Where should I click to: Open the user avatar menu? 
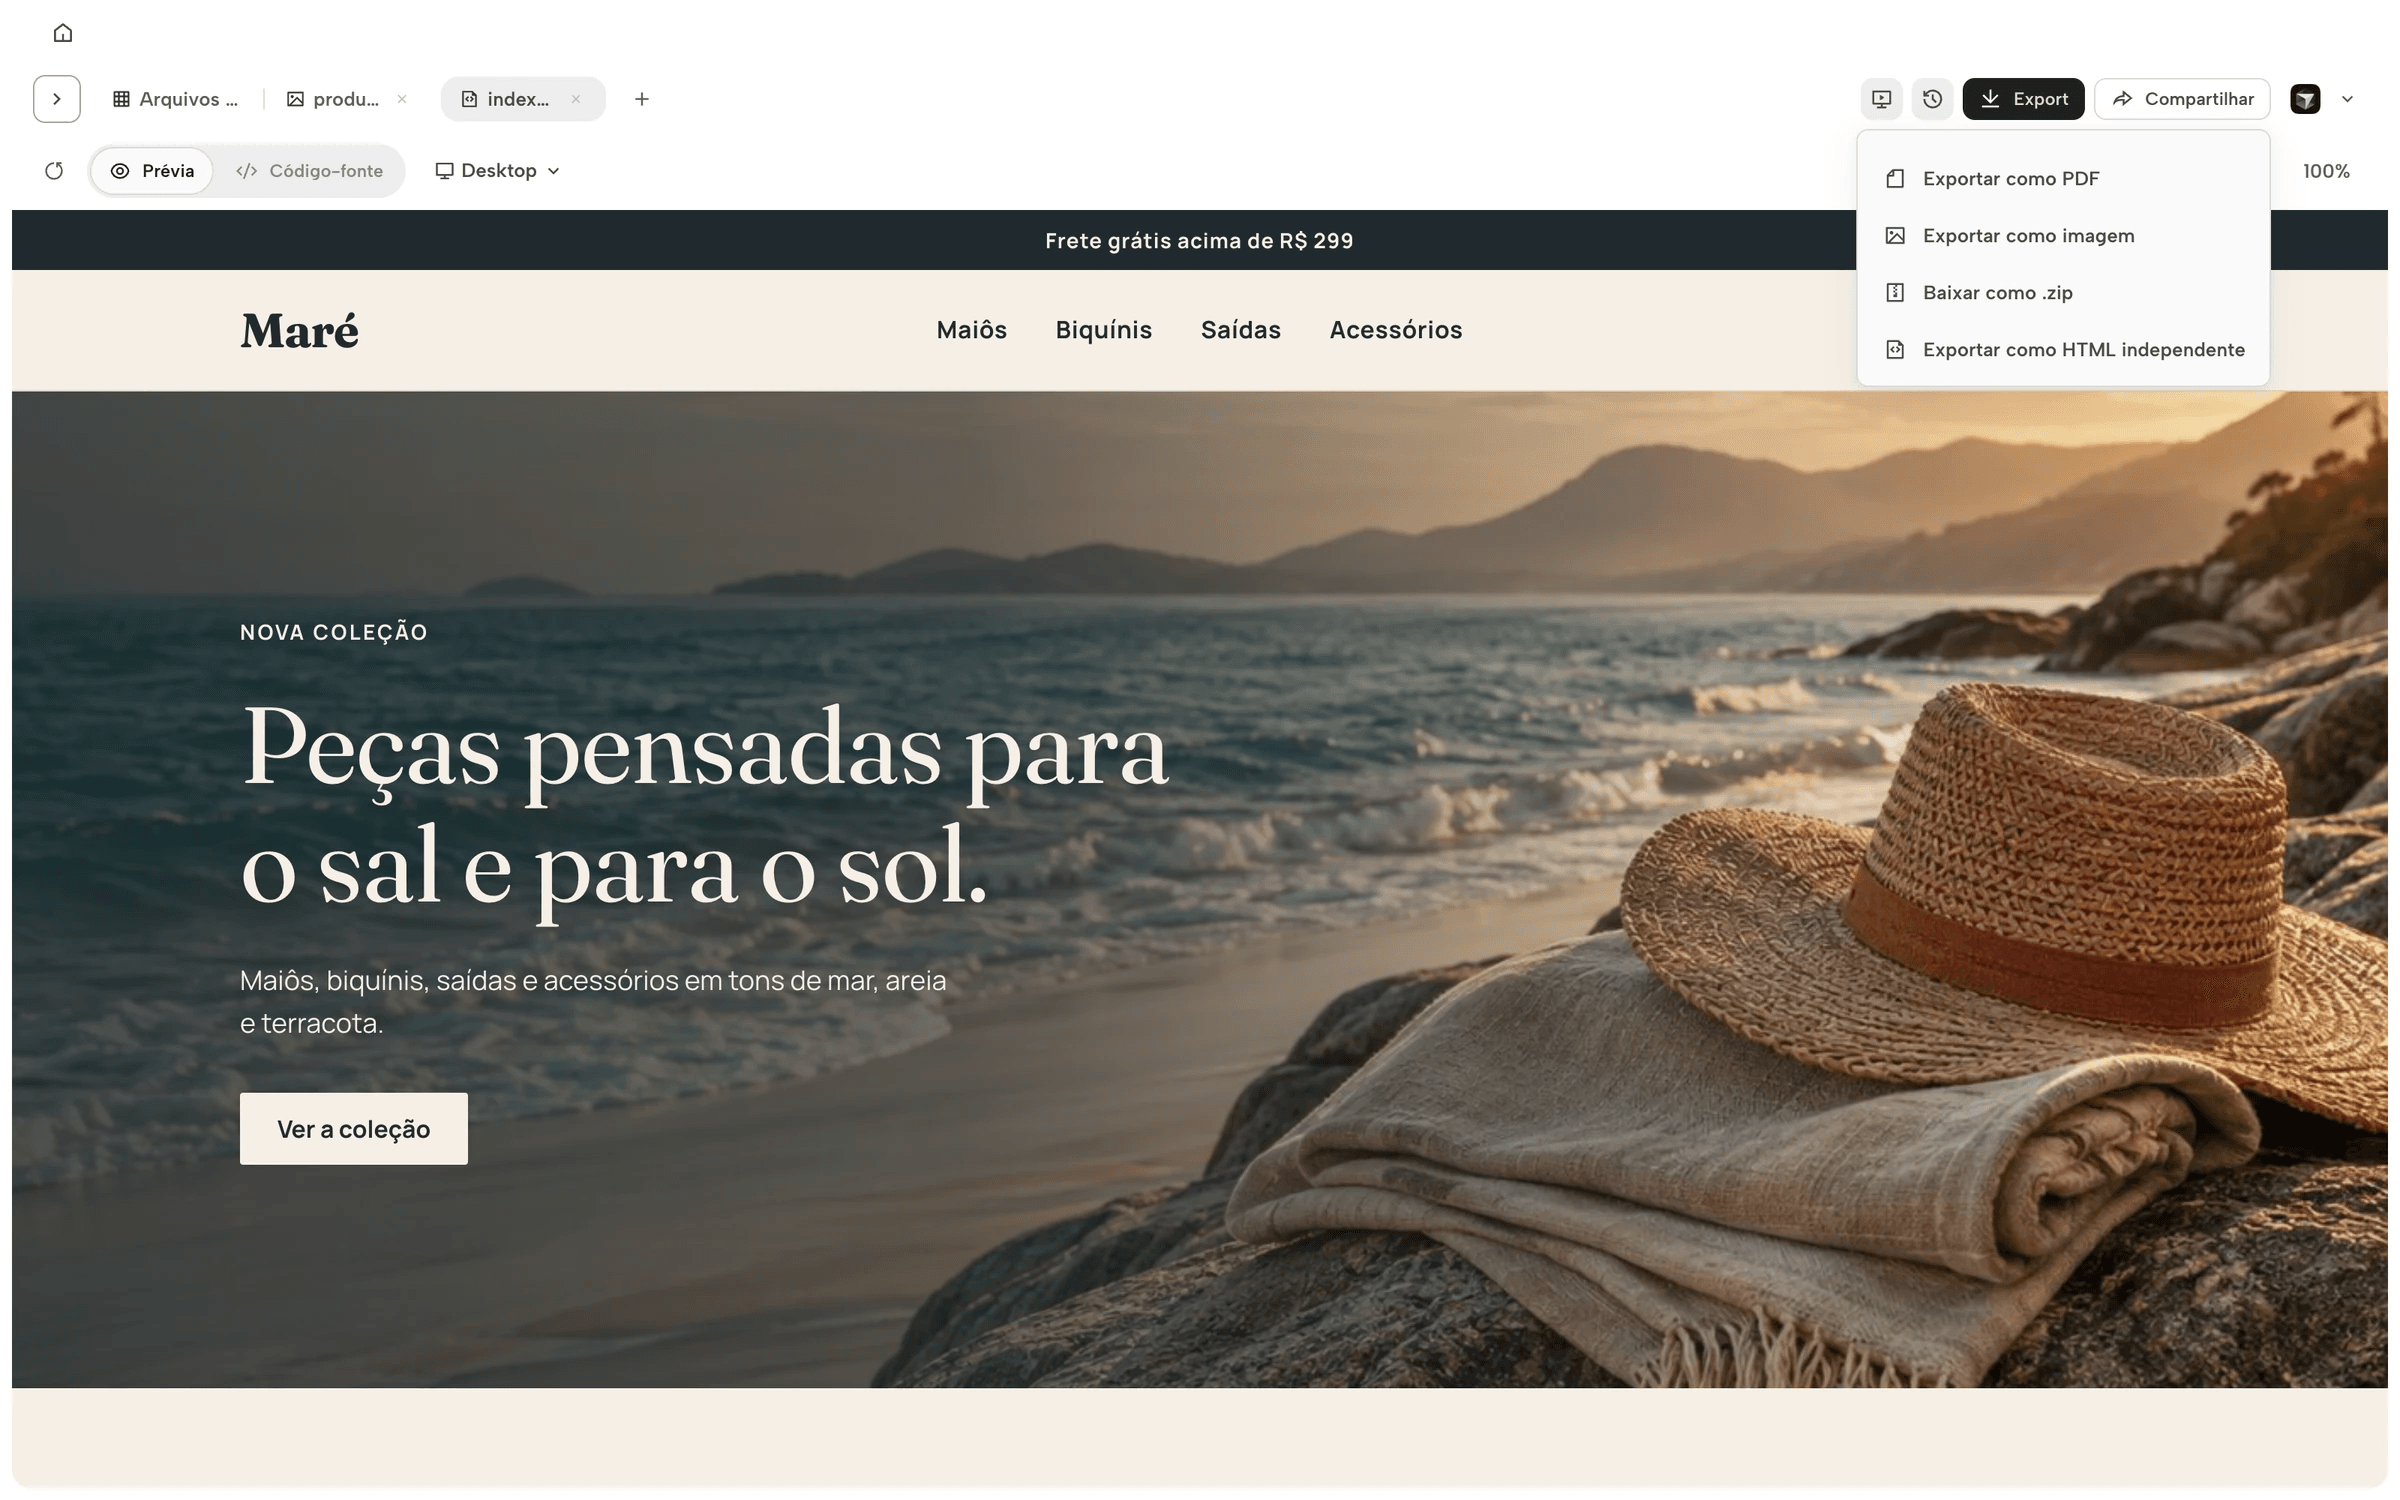[x=2305, y=99]
